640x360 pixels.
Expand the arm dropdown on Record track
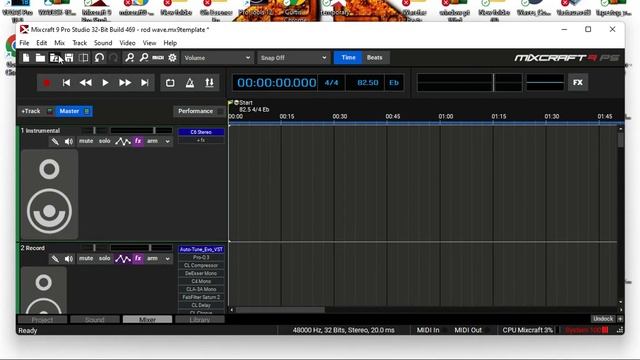point(167,258)
